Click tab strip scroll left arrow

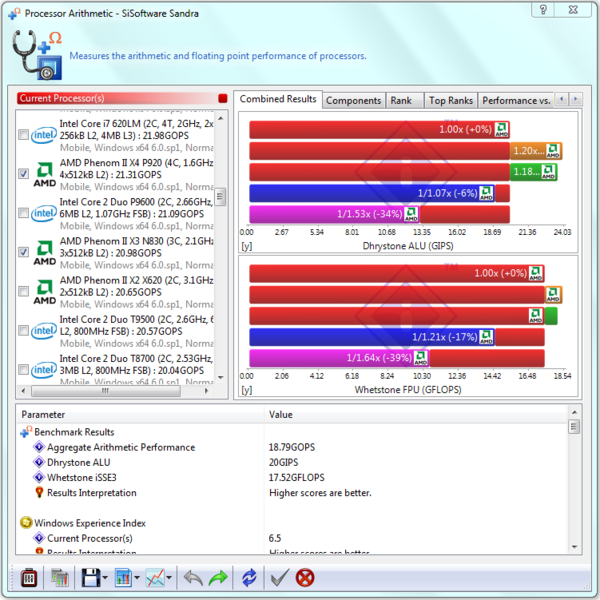pos(561,99)
